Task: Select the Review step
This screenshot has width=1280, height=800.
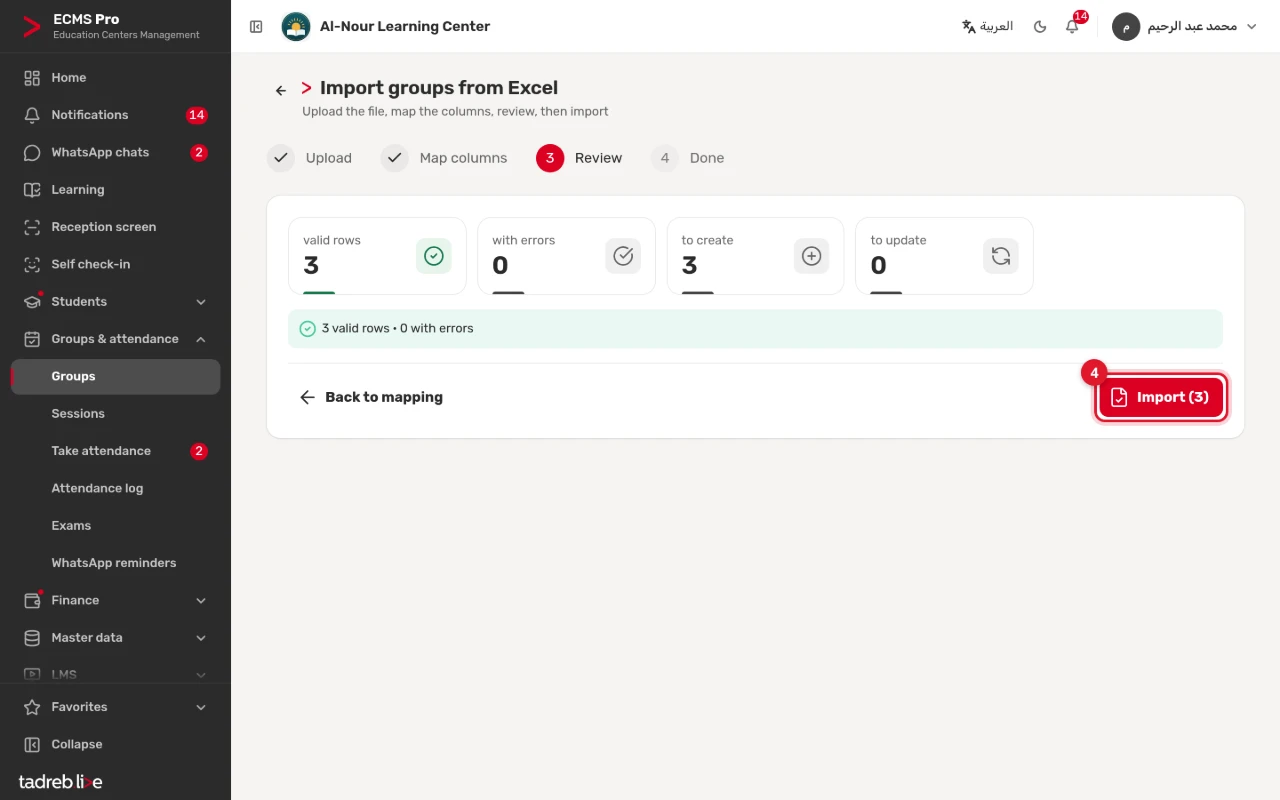Action: pyautogui.click(x=579, y=158)
